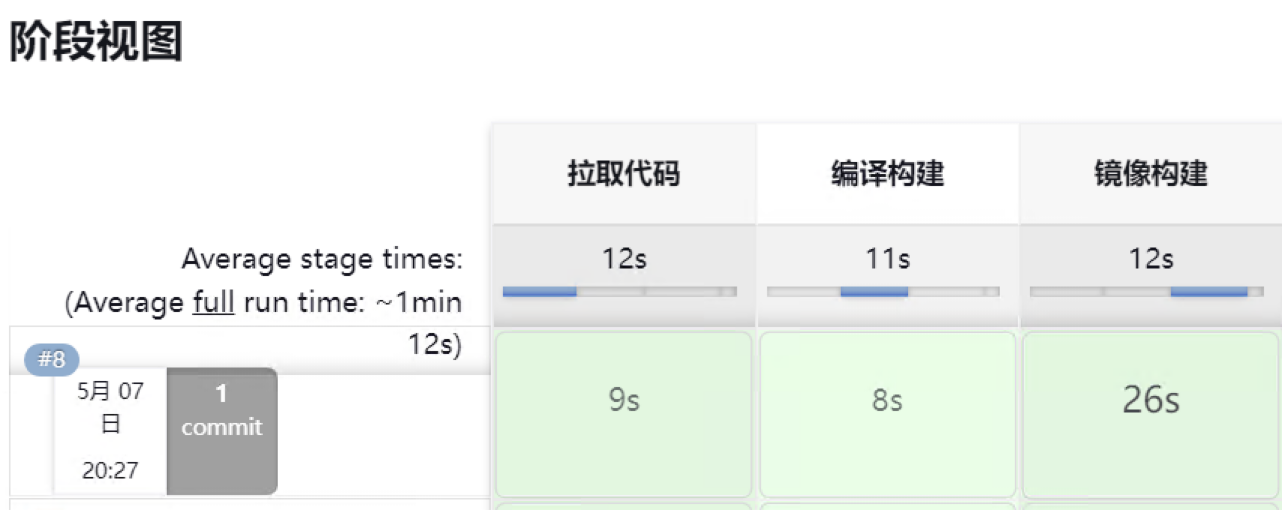This screenshot has width=1282, height=510.
Task: Click the "Average stage times:" label
Action: pos(321,260)
